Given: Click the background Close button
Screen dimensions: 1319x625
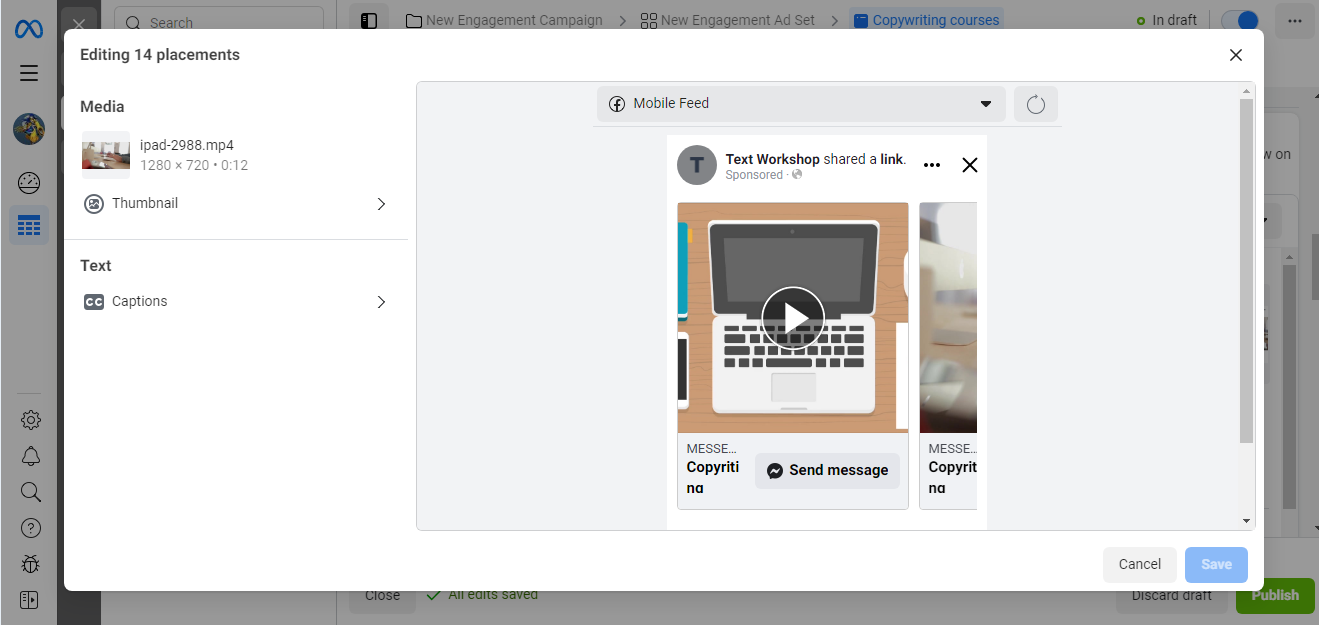Looking at the screenshot, I should tap(382, 595).
